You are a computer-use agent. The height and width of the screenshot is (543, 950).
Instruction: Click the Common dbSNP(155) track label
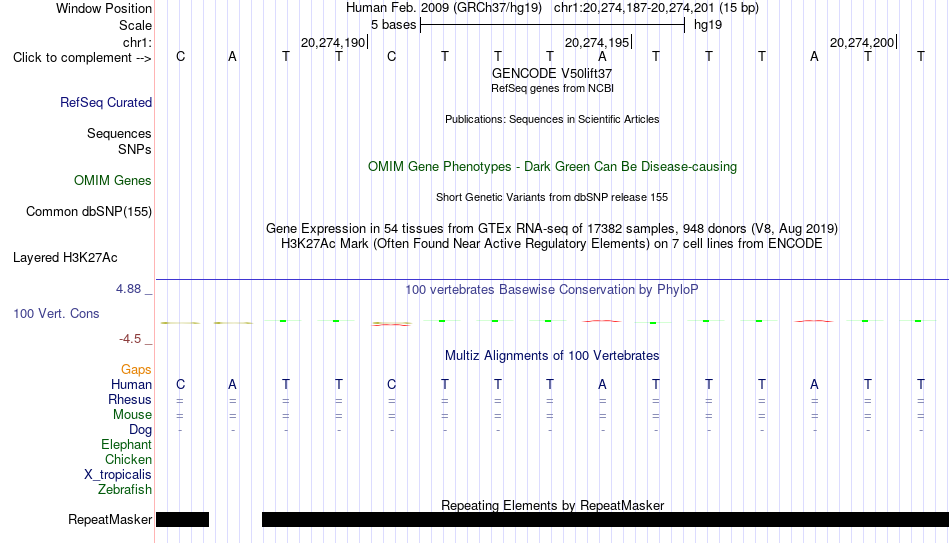point(89,212)
